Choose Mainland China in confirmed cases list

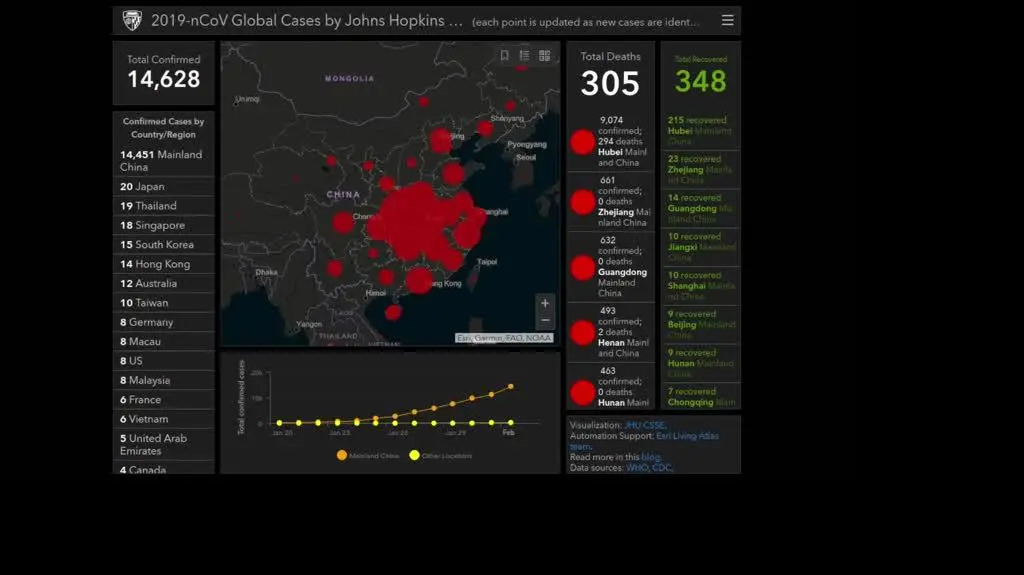coord(161,160)
